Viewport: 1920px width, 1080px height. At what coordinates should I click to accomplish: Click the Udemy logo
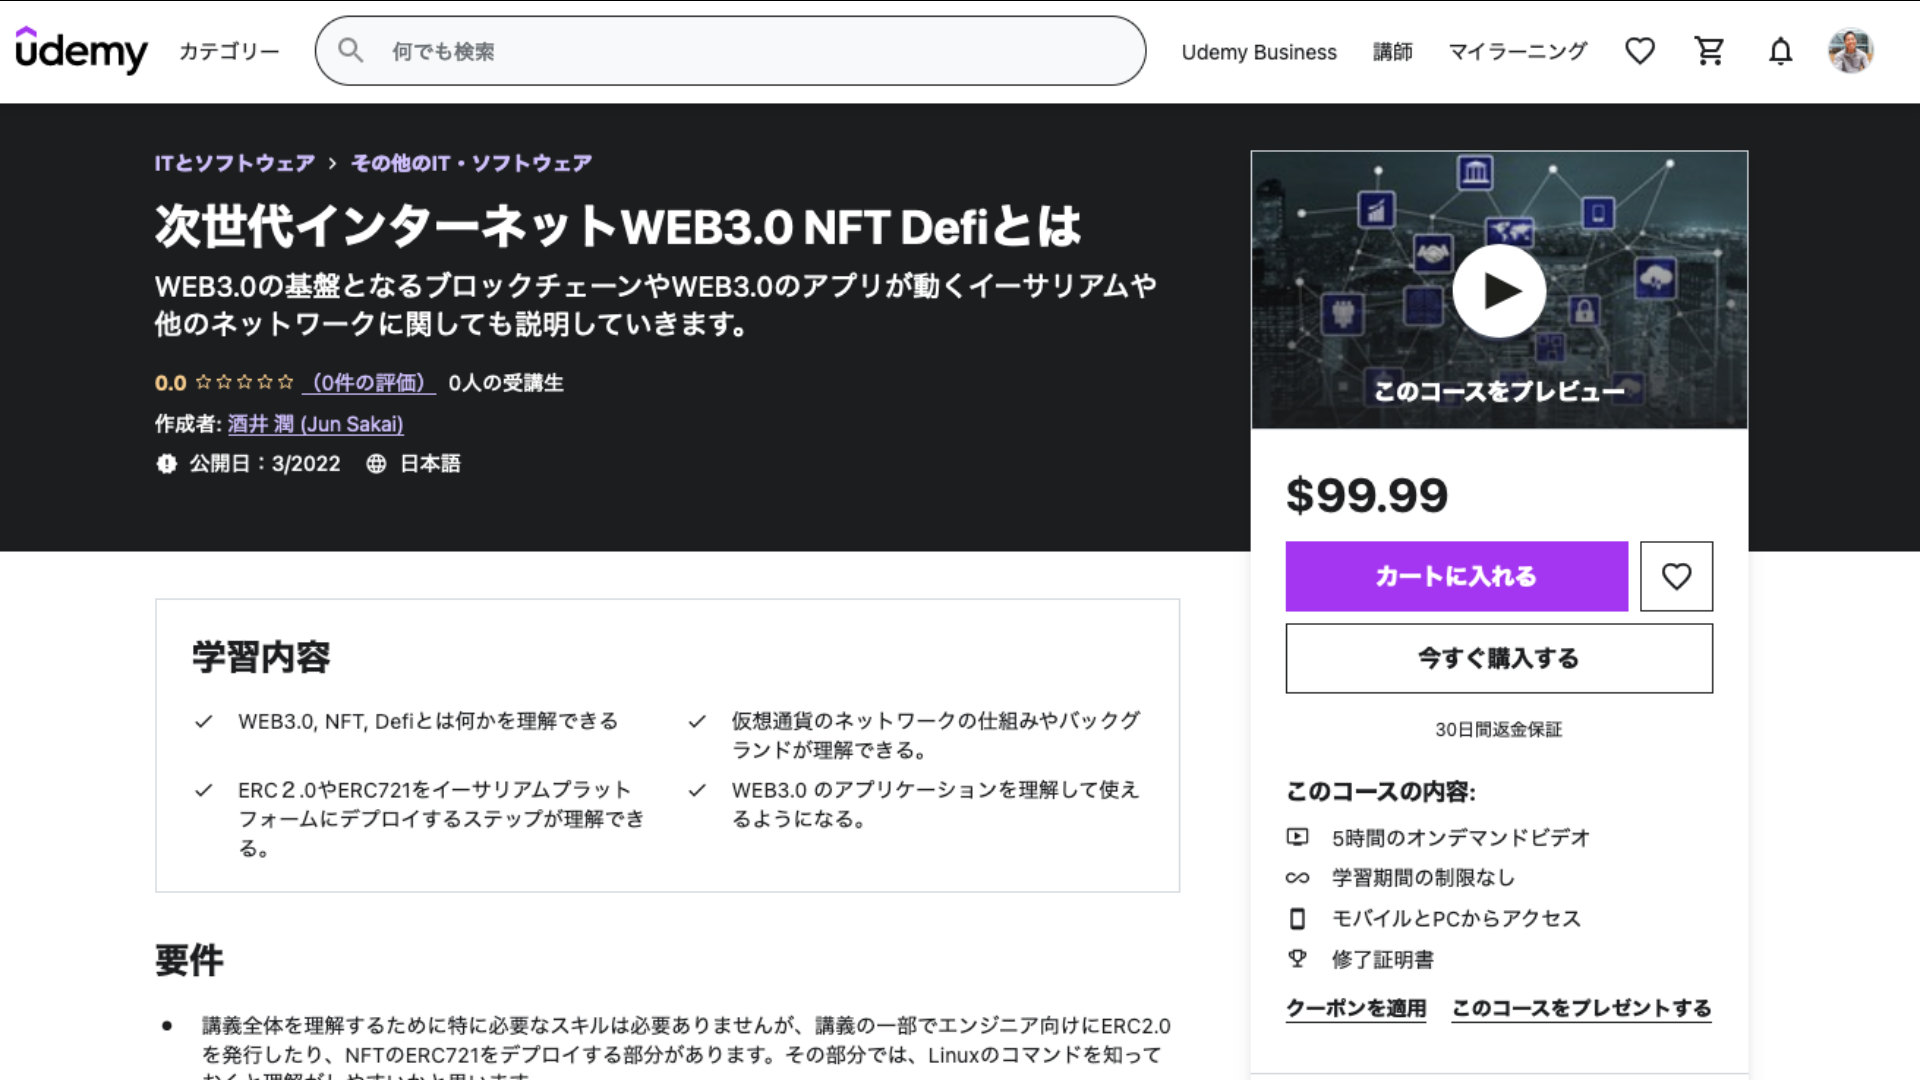click(x=81, y=51)
